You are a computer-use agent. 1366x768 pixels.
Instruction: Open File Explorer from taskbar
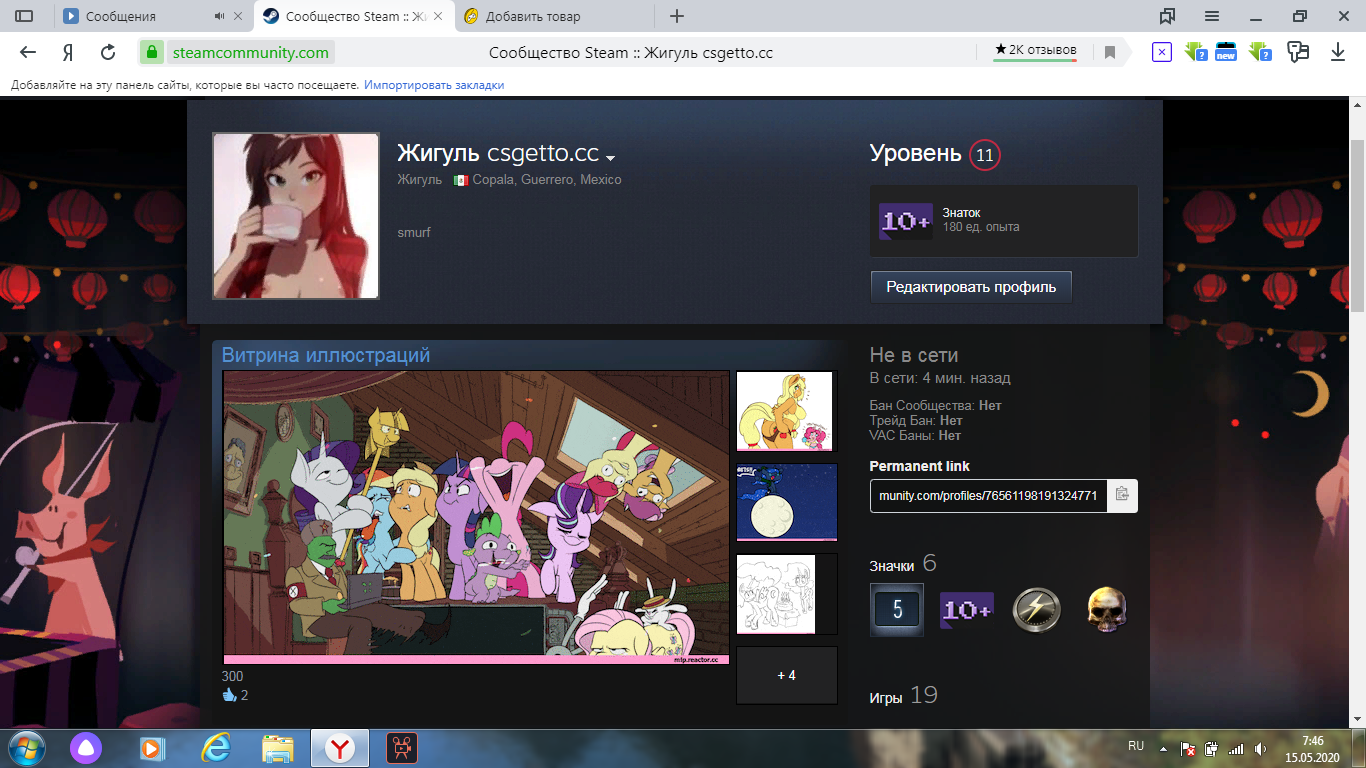coord(278,748)
